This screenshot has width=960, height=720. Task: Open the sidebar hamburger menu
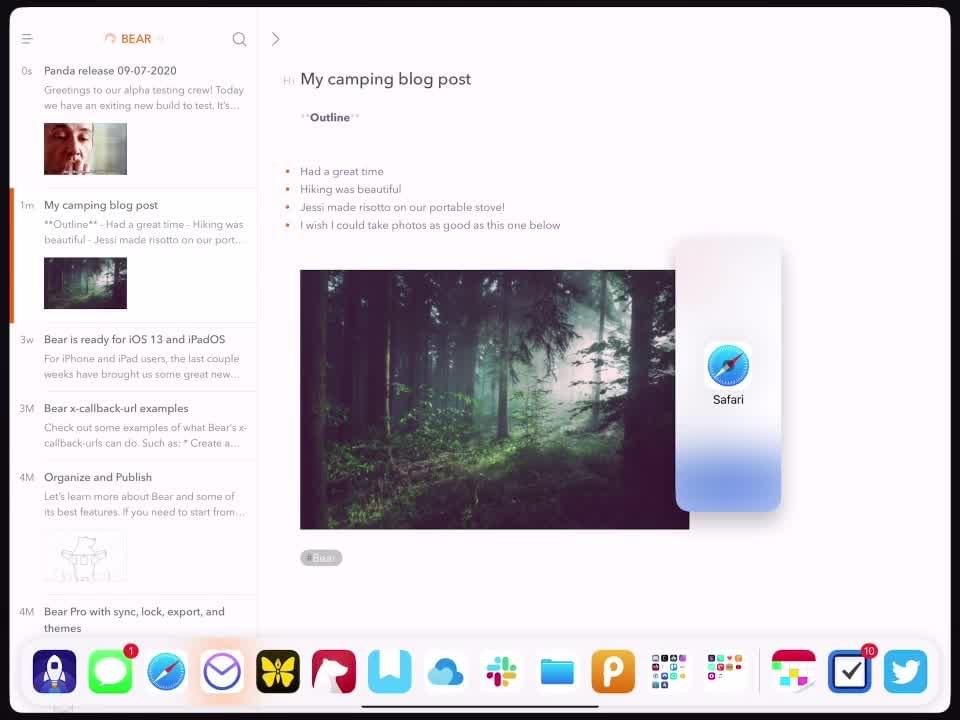coord(27,39)
